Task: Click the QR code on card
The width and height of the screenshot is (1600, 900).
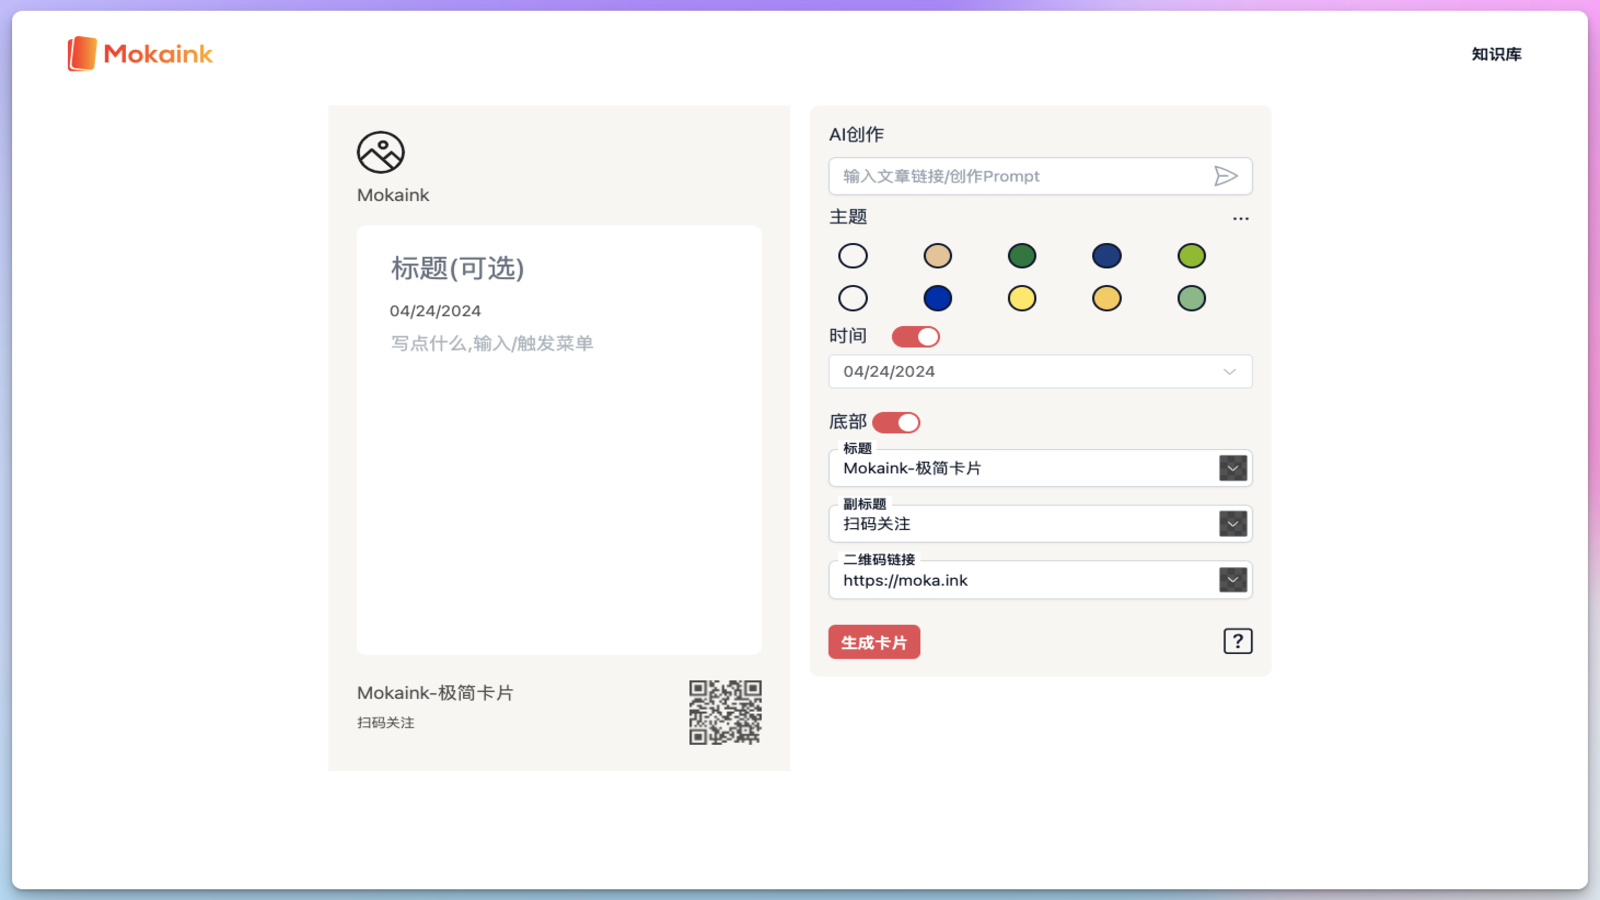Action: coord(725,712)
